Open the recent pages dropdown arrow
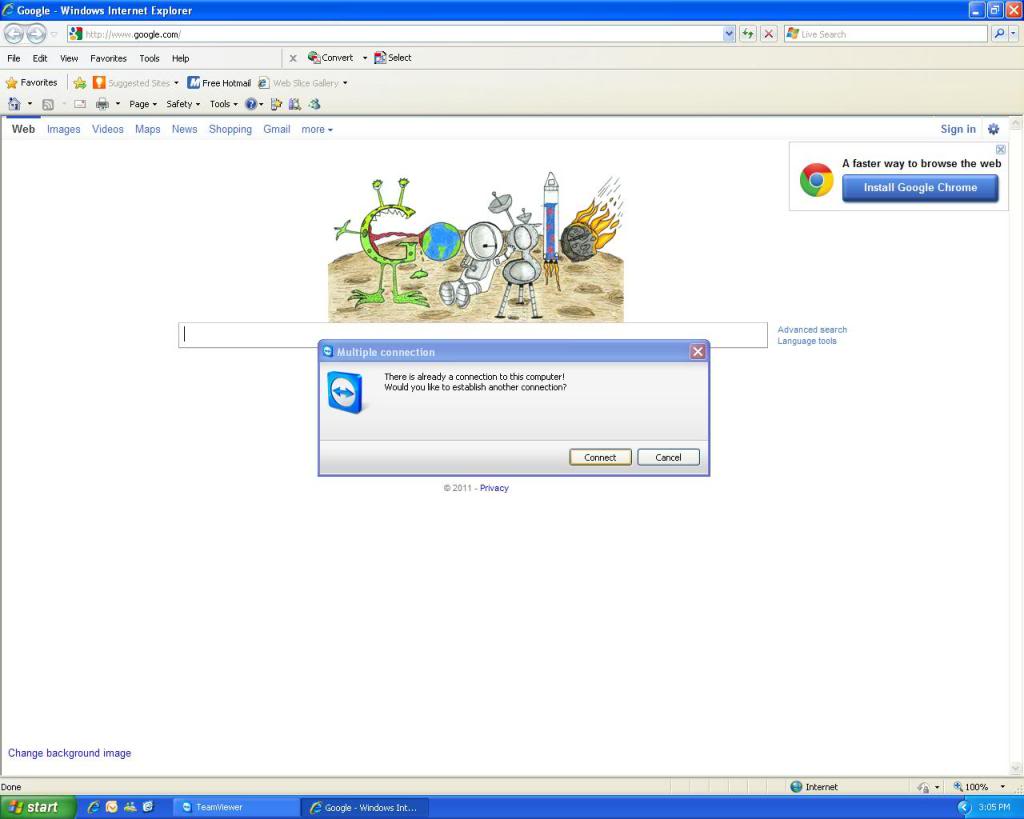 click(x=54, y=34)
